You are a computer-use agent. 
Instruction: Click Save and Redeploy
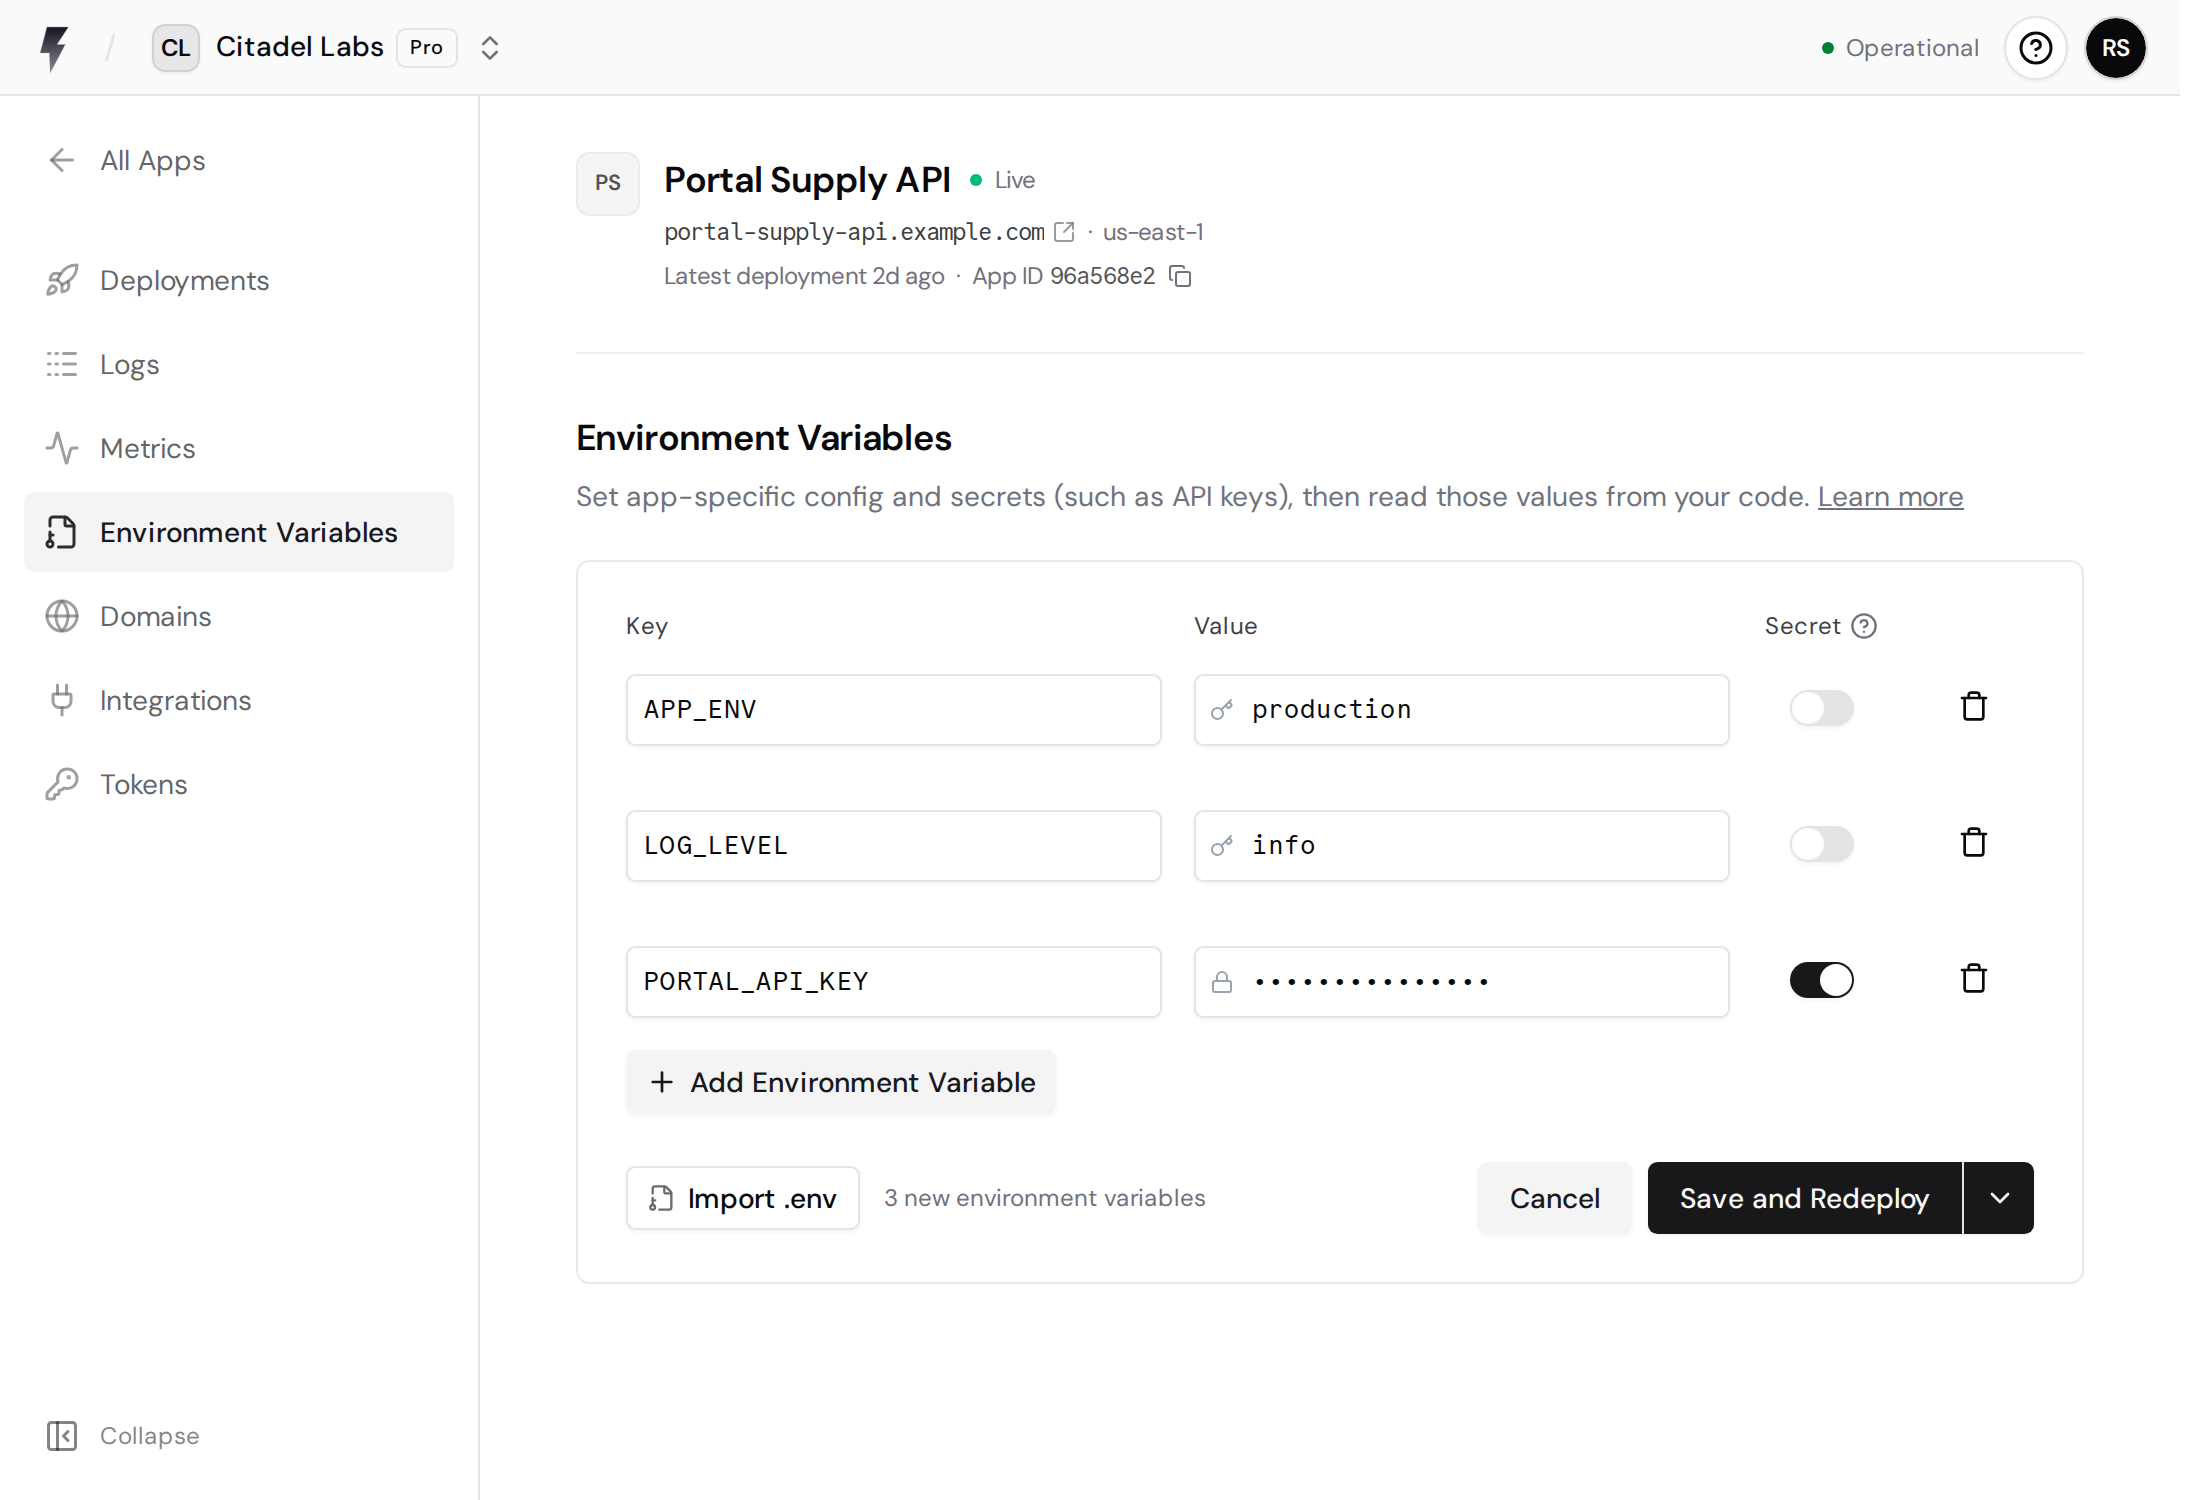point(1804,1198)
